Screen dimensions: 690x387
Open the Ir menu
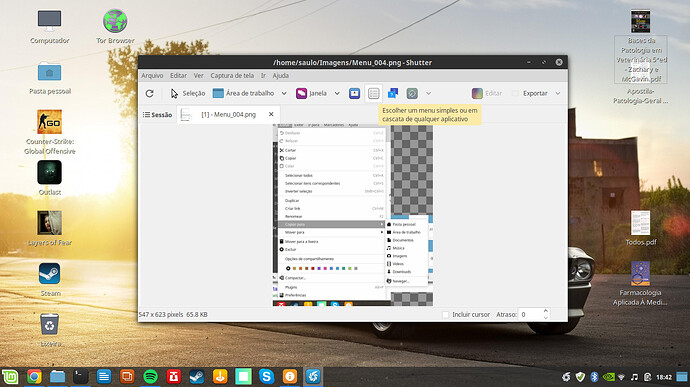(263, 76)
